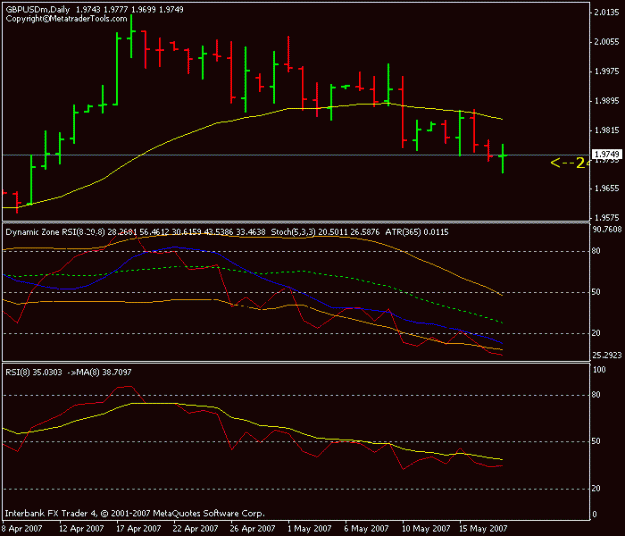
Task: Click the 1.9815 price axis label
Action: 607,130
